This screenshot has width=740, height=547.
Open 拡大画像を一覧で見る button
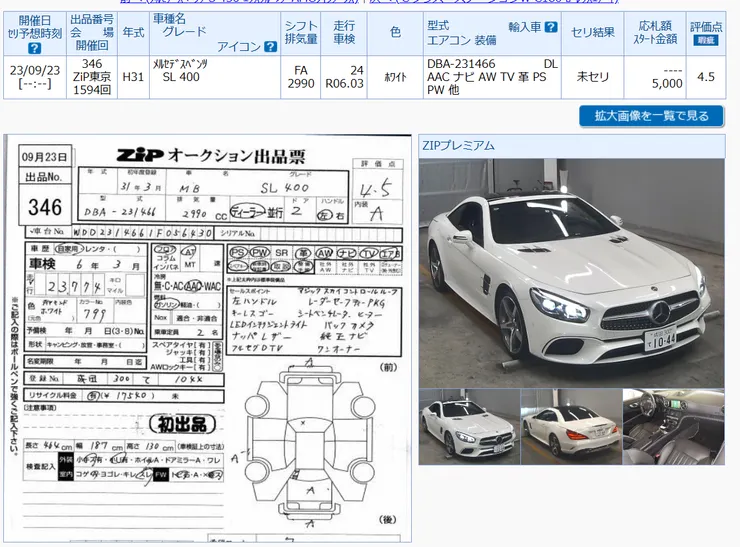point(651,116)
